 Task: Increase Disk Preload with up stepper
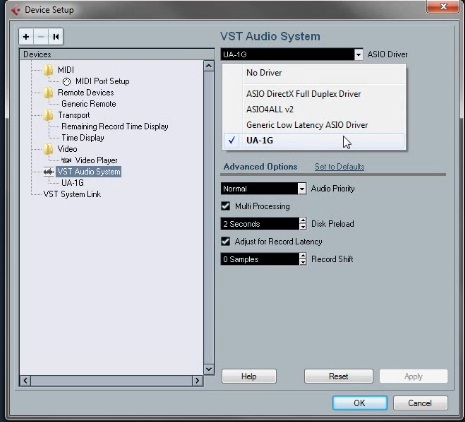(303, 221)
